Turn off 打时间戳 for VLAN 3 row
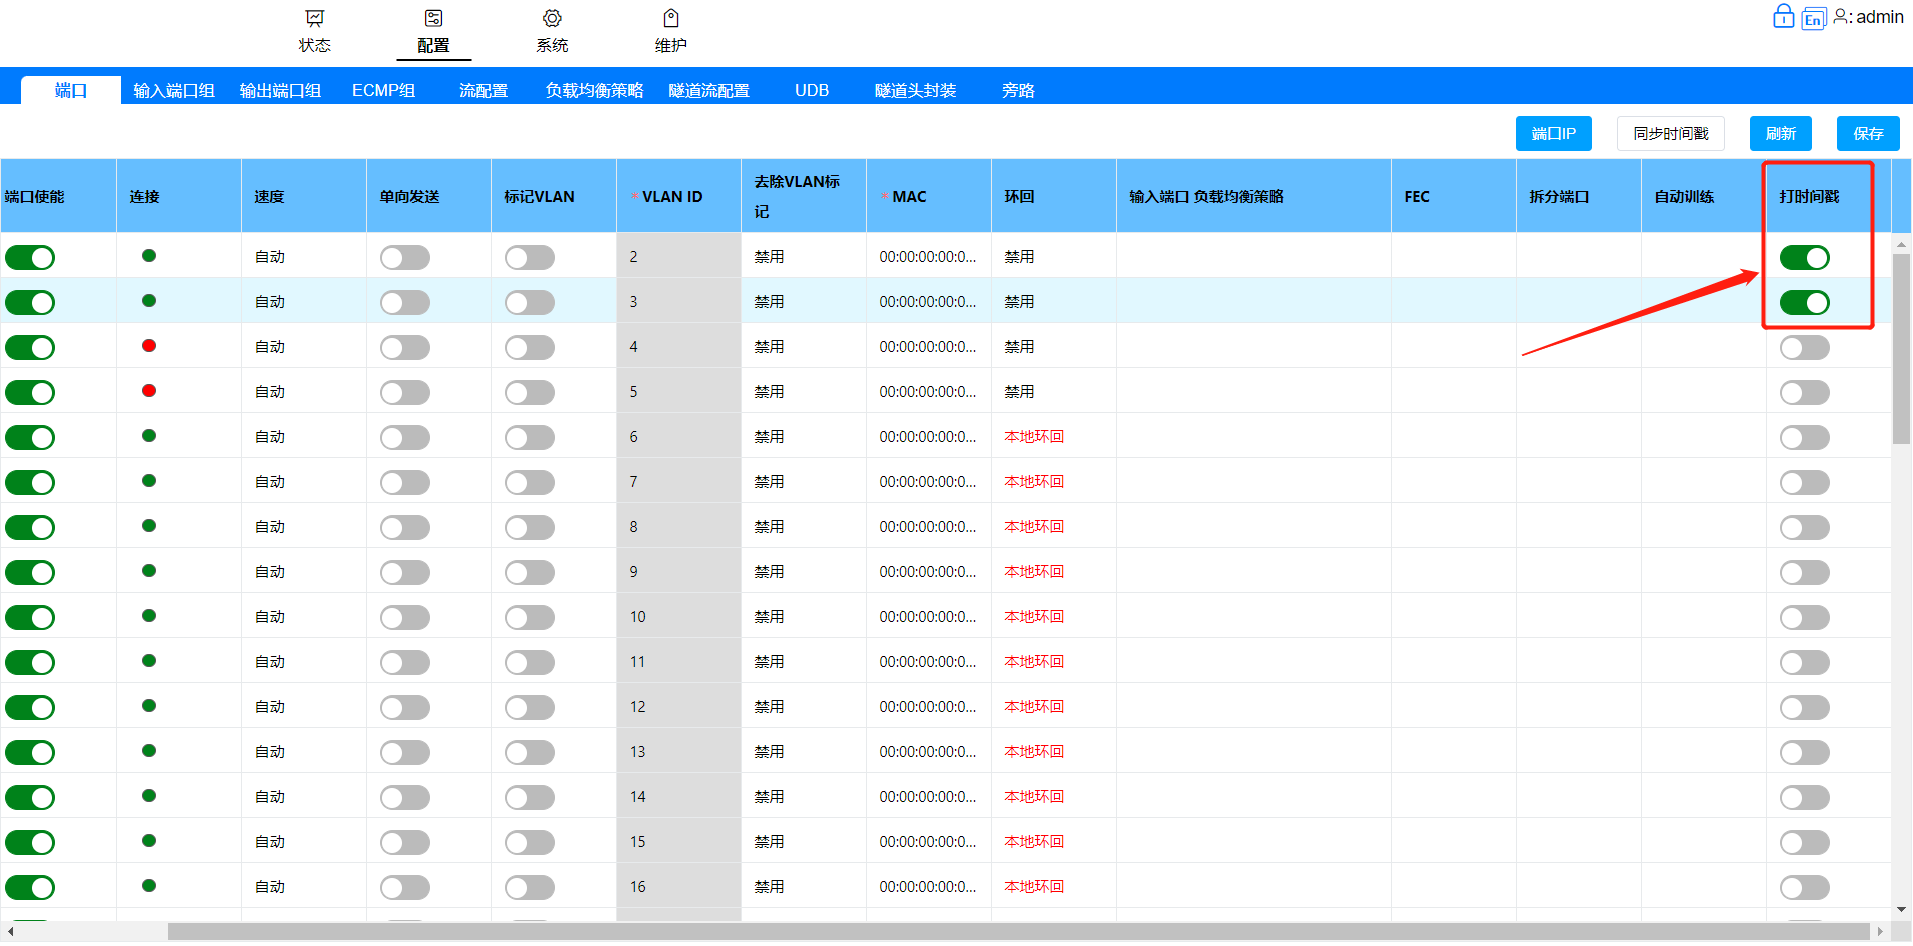The image size is (1913, 946). pyautogui.click(x=1805, y=302)
